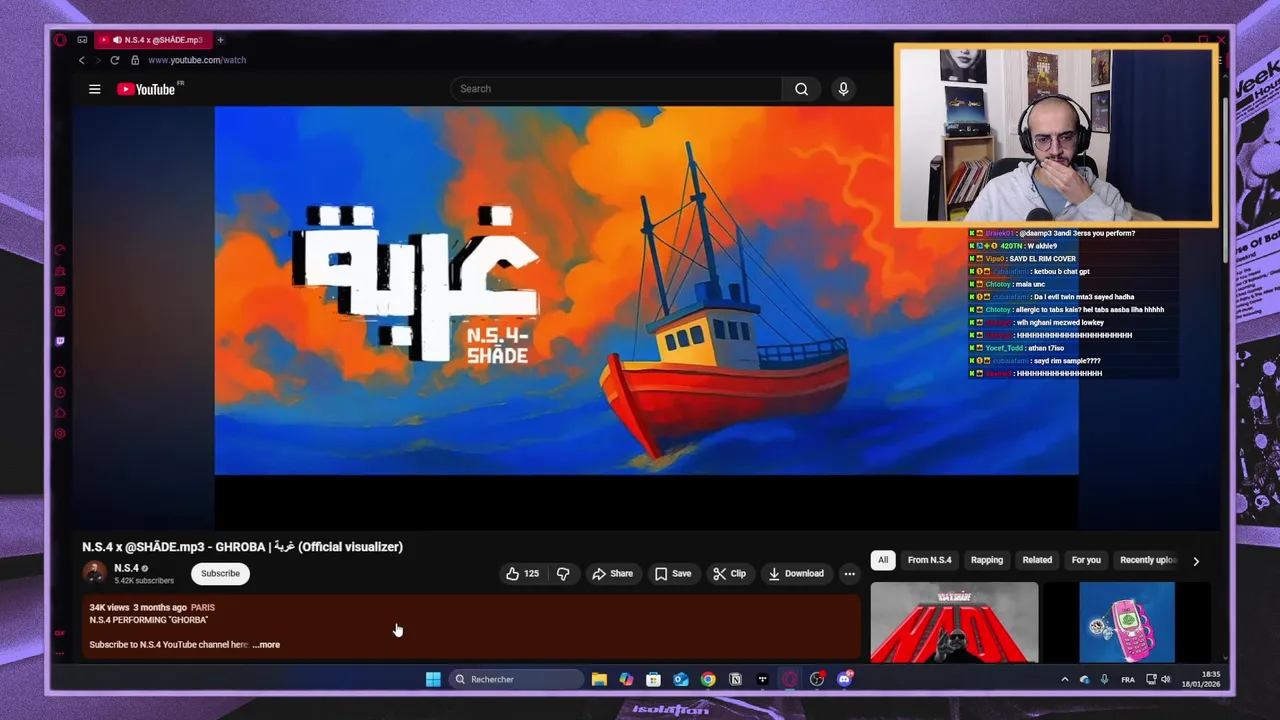This screenshot has width=1280, height=720.
Task: Open the workspaces icon beside the tab
Action: tap(82, 40)
